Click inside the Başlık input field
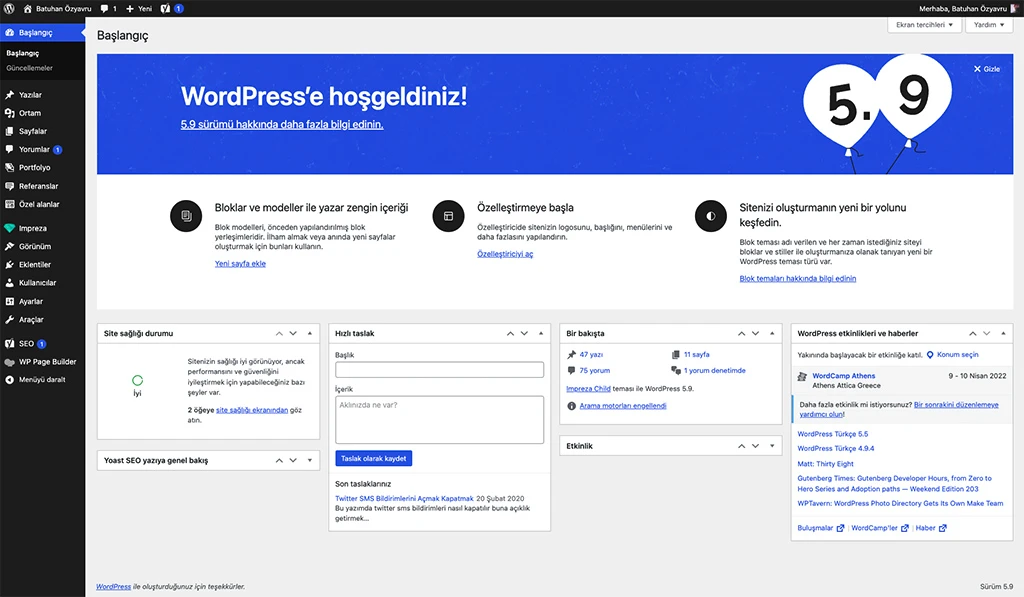1024x597 pixels. pyautogui.click(x=438, y=367)
